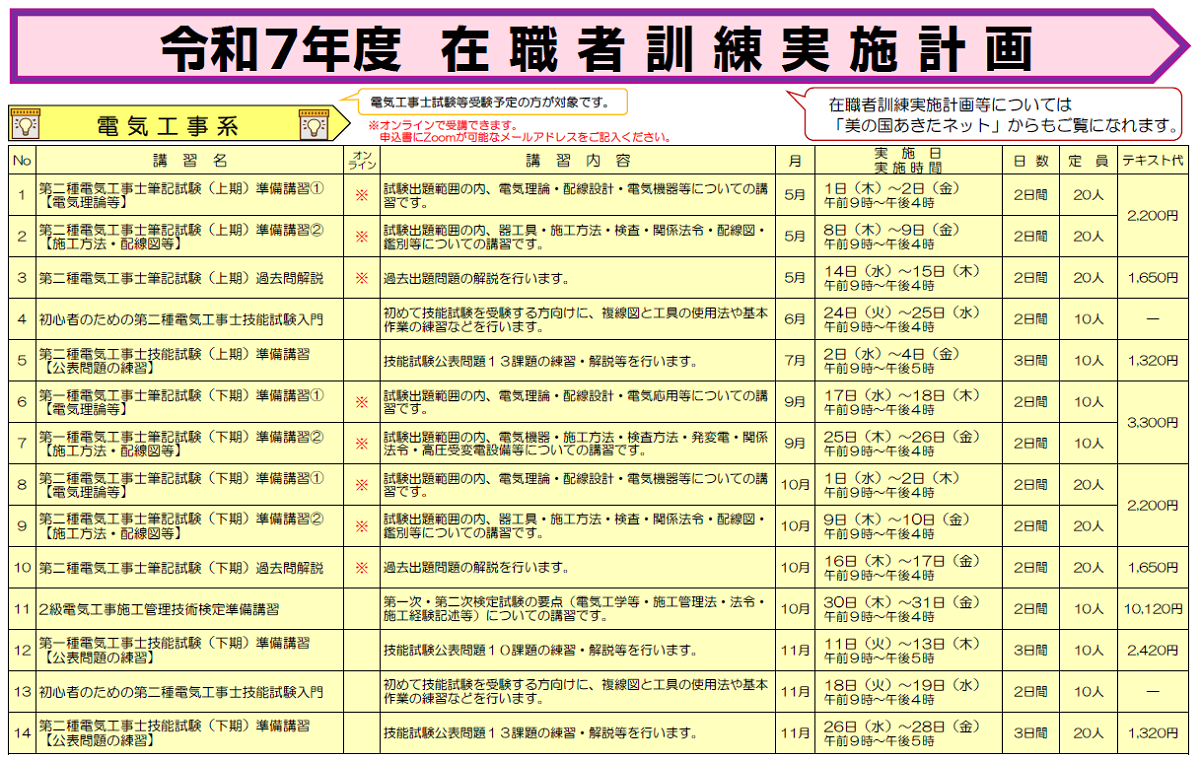Click the date 16日（木）～17日（金）

pyautogui.click(x=901, y=560)
